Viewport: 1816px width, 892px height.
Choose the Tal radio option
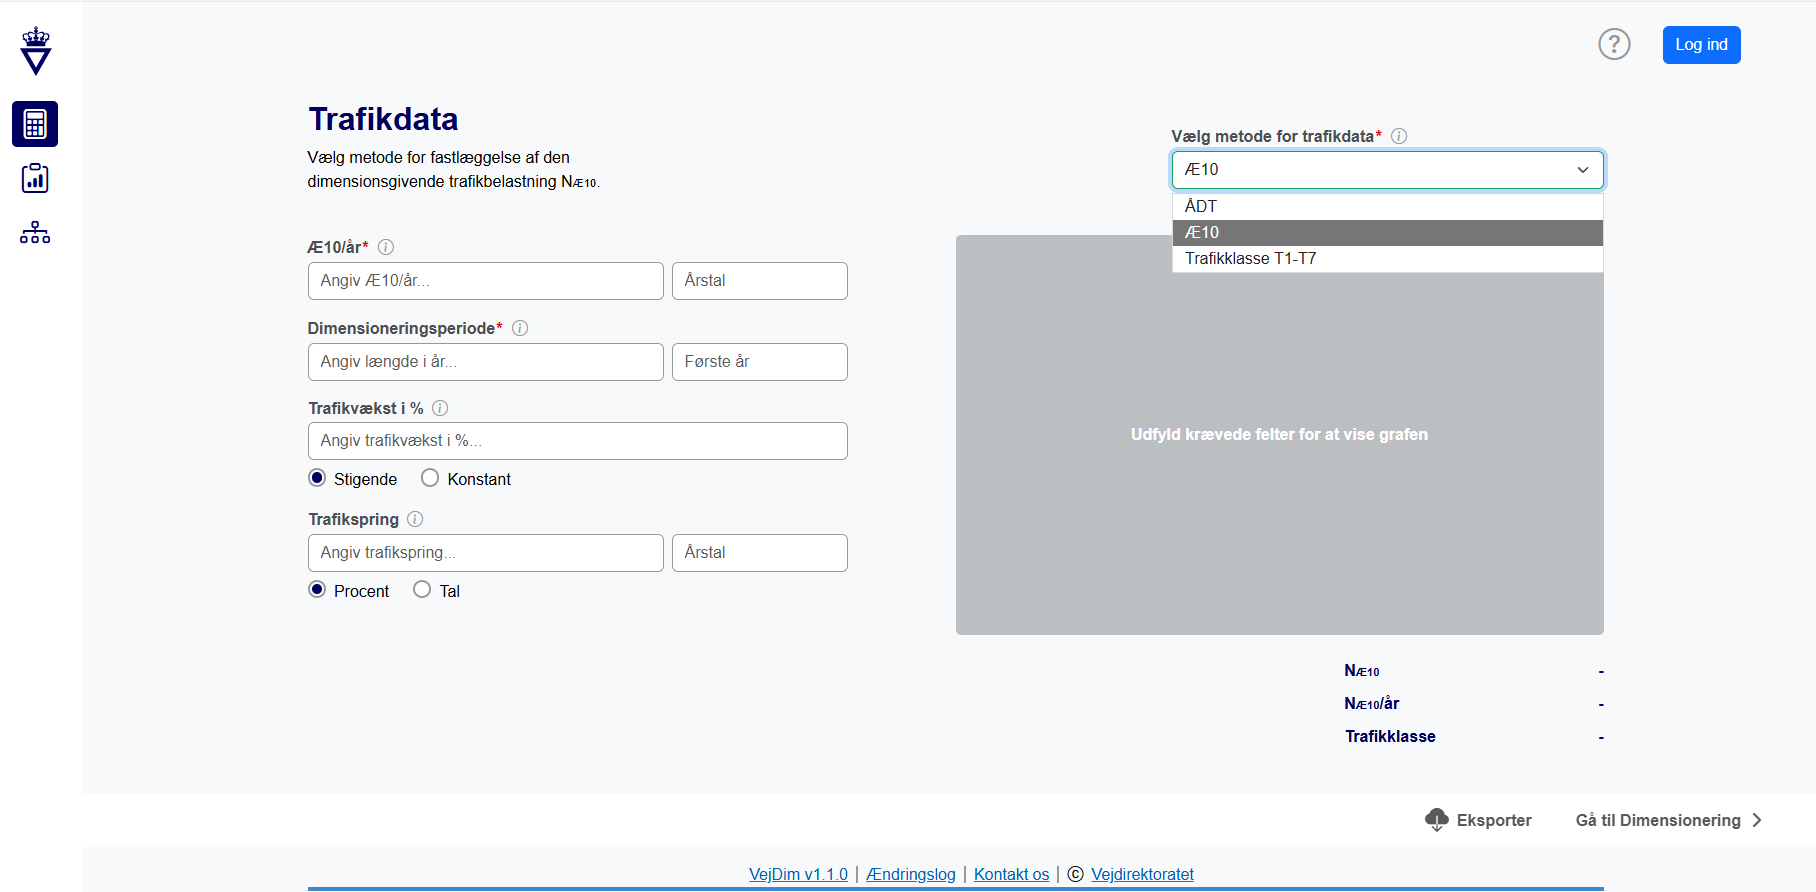[x=422, y=590]
